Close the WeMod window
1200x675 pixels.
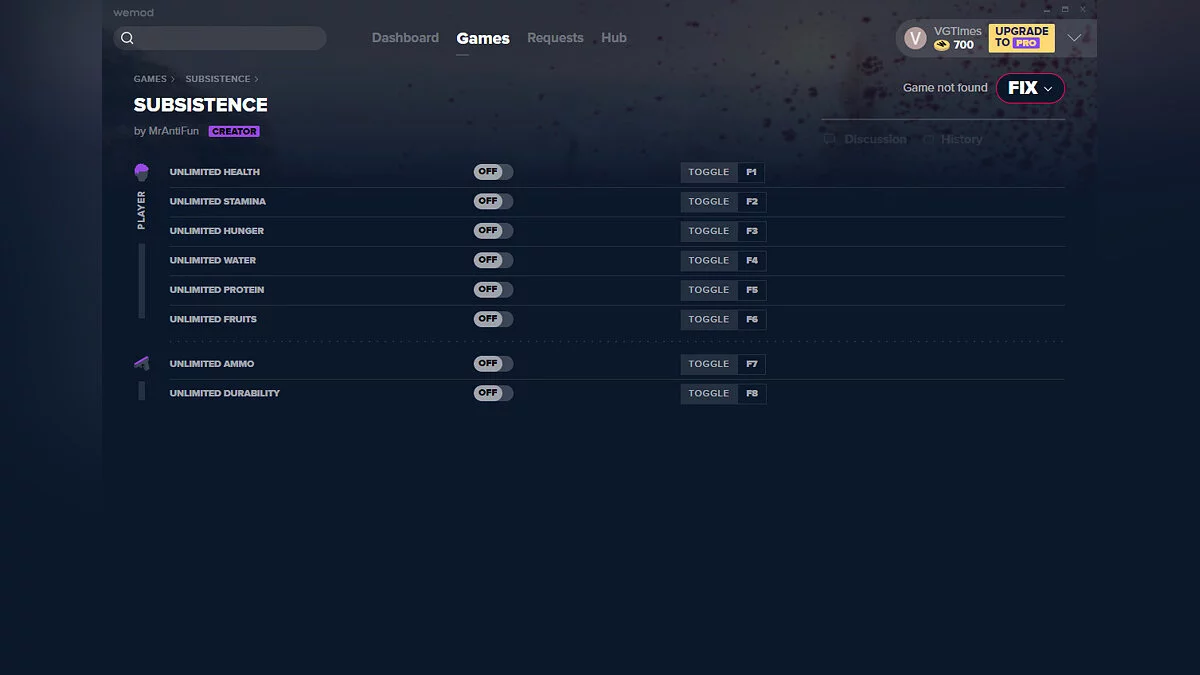[1085, 9]
